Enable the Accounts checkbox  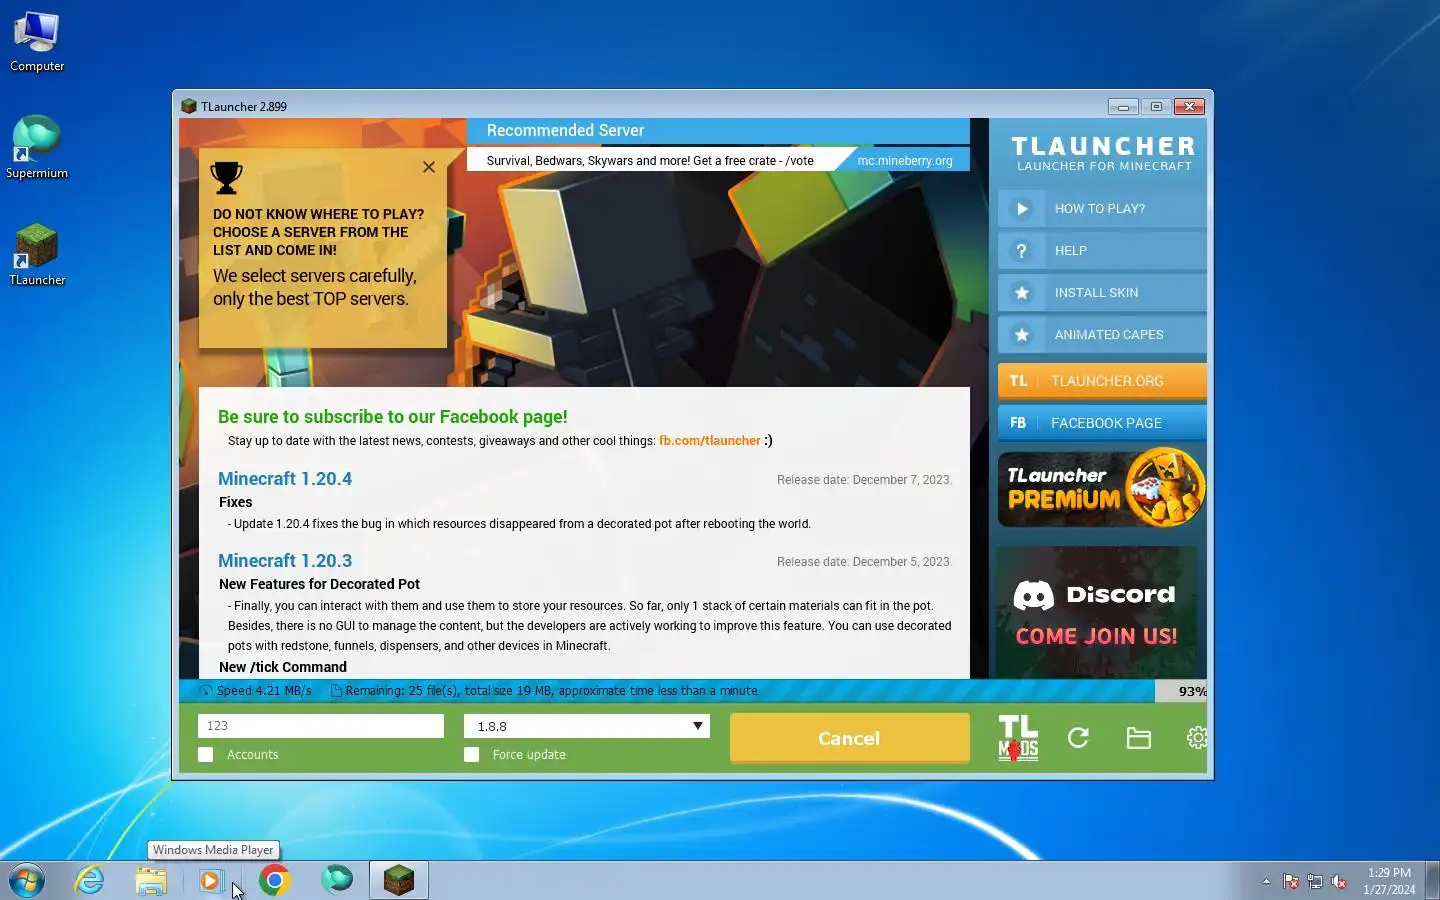pyautogui.click(x=206, y=755)
